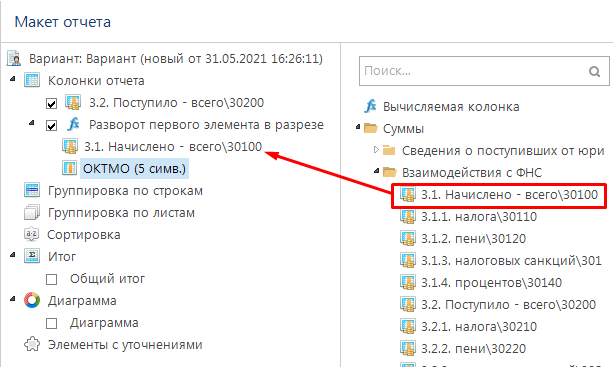Click the fx icon of Разворот первого элемента
Image resolution: width=613 pixels, height=367 pixels.
click(x=73, y=124)
